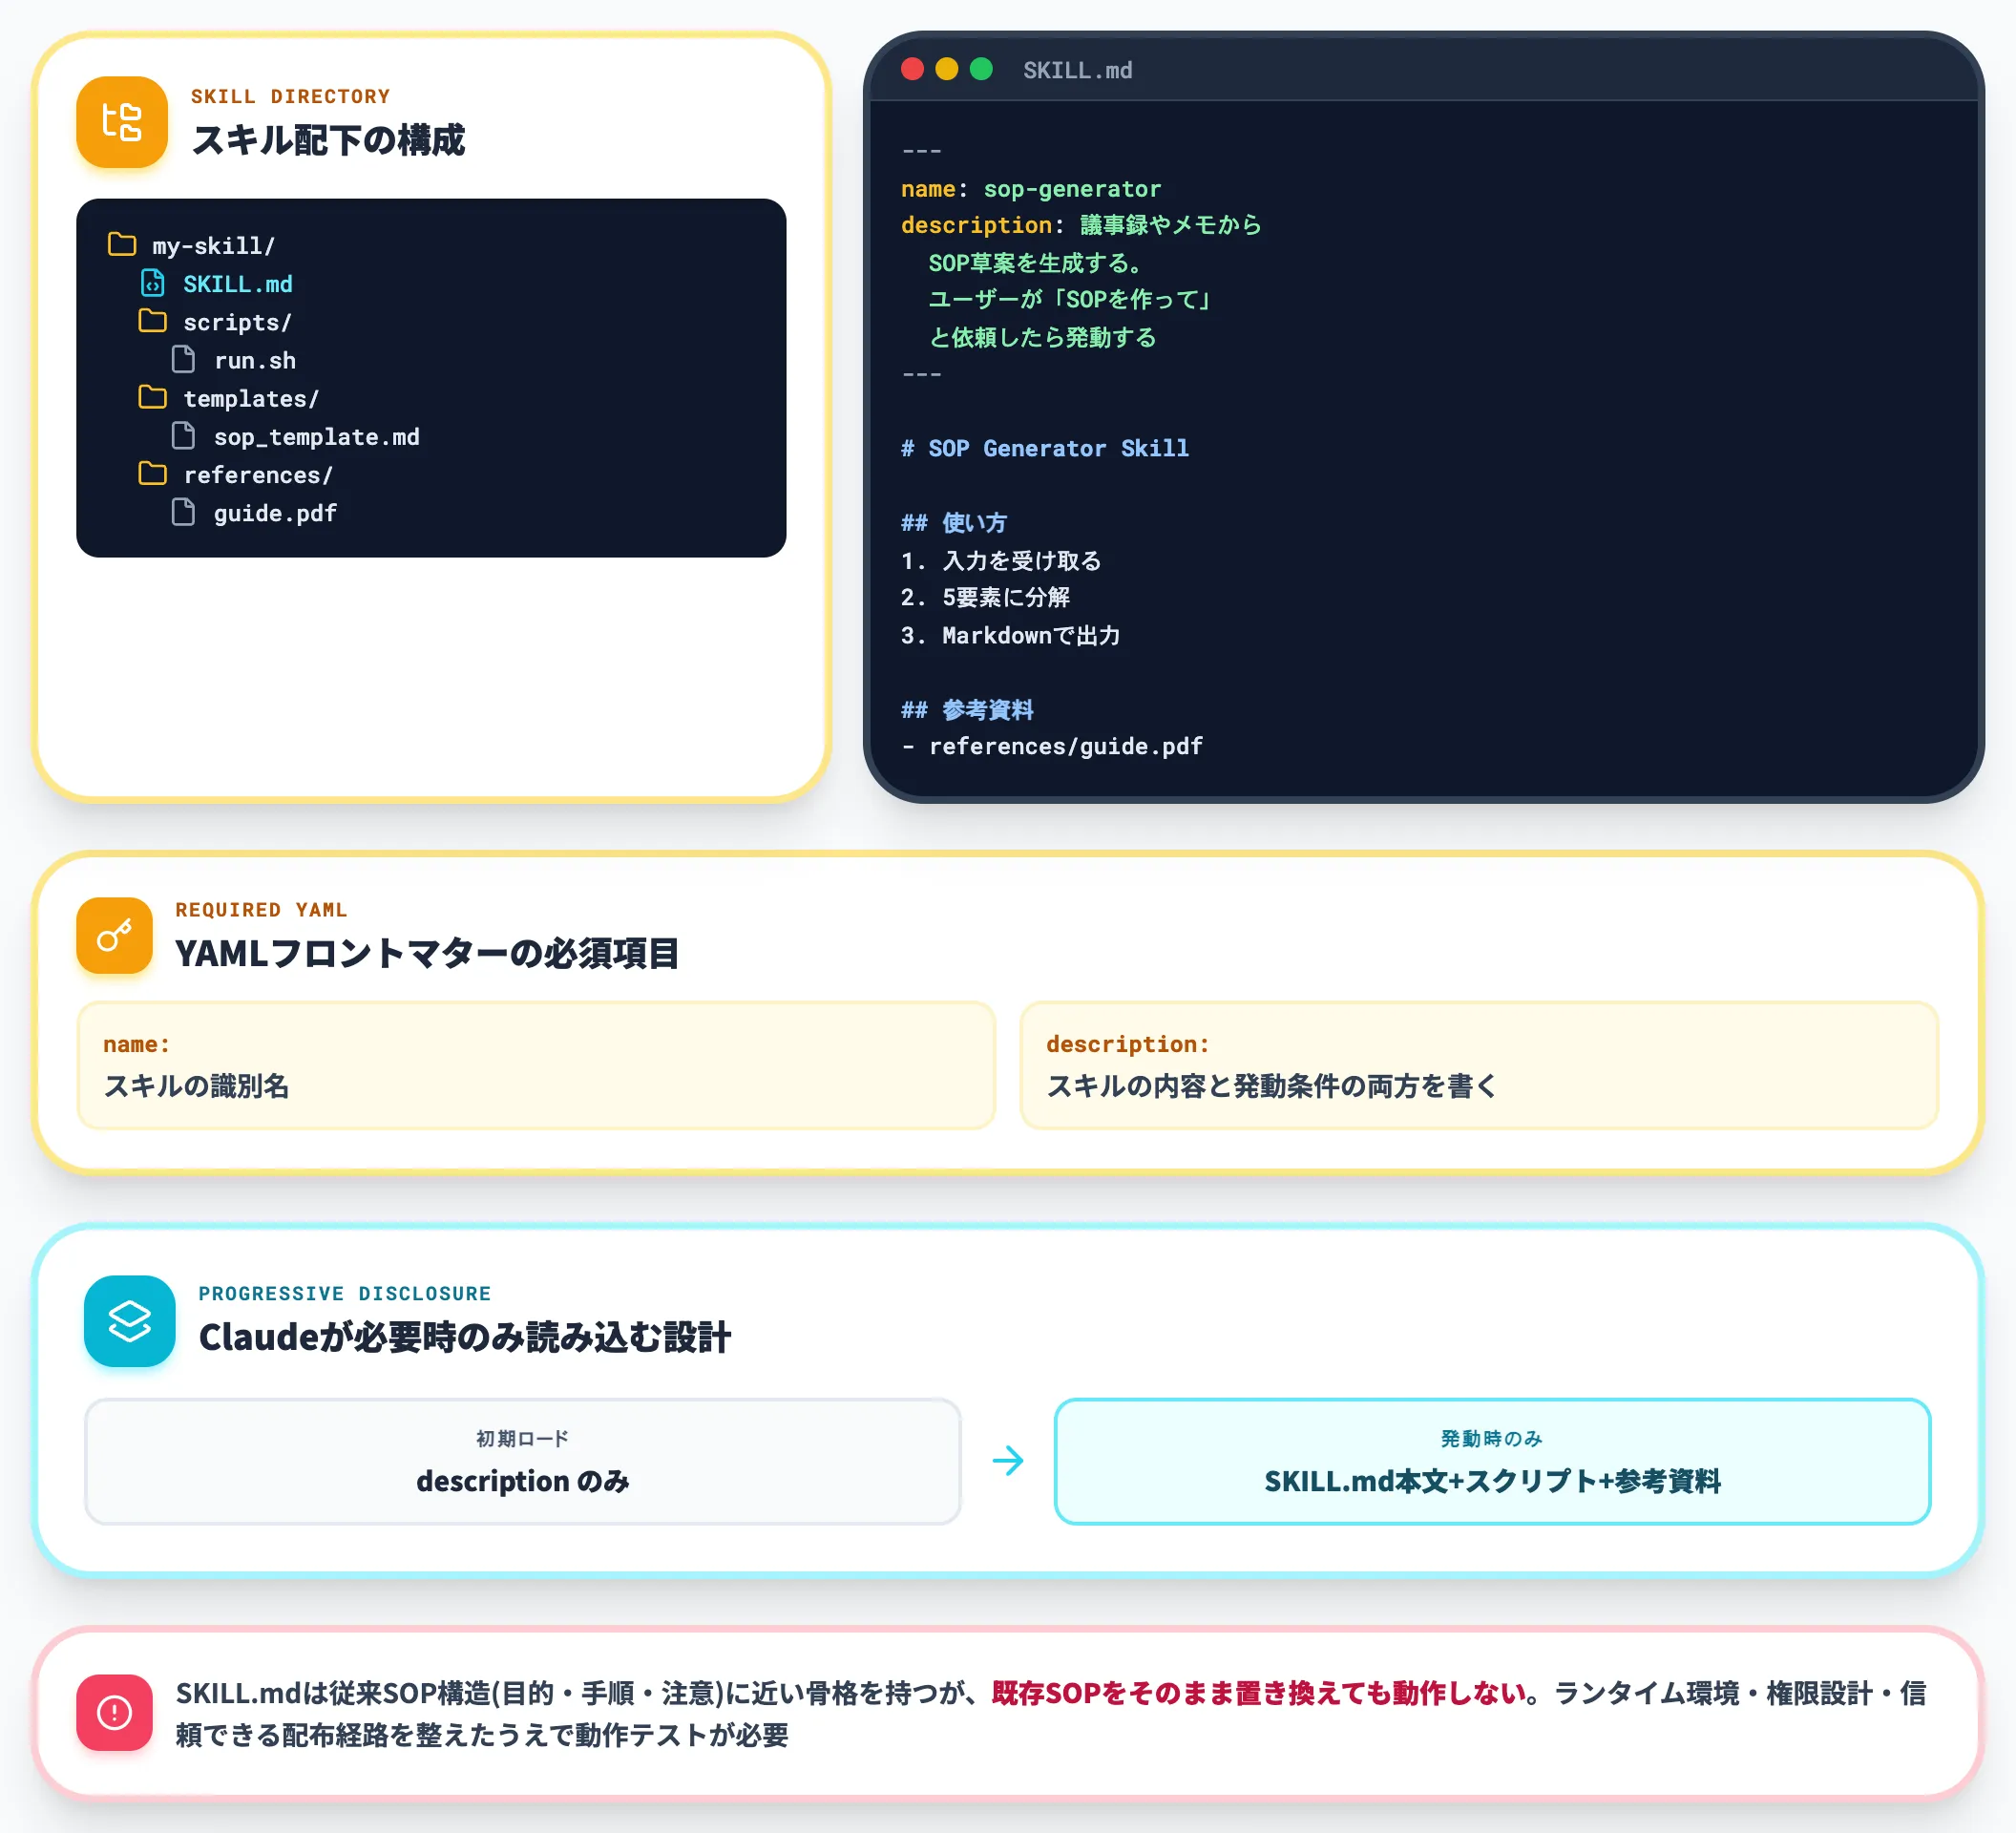Click the arrow between load stages
Image resolution: width=2016 pixels, height=1833 pixels.
coord(1008,1460)
